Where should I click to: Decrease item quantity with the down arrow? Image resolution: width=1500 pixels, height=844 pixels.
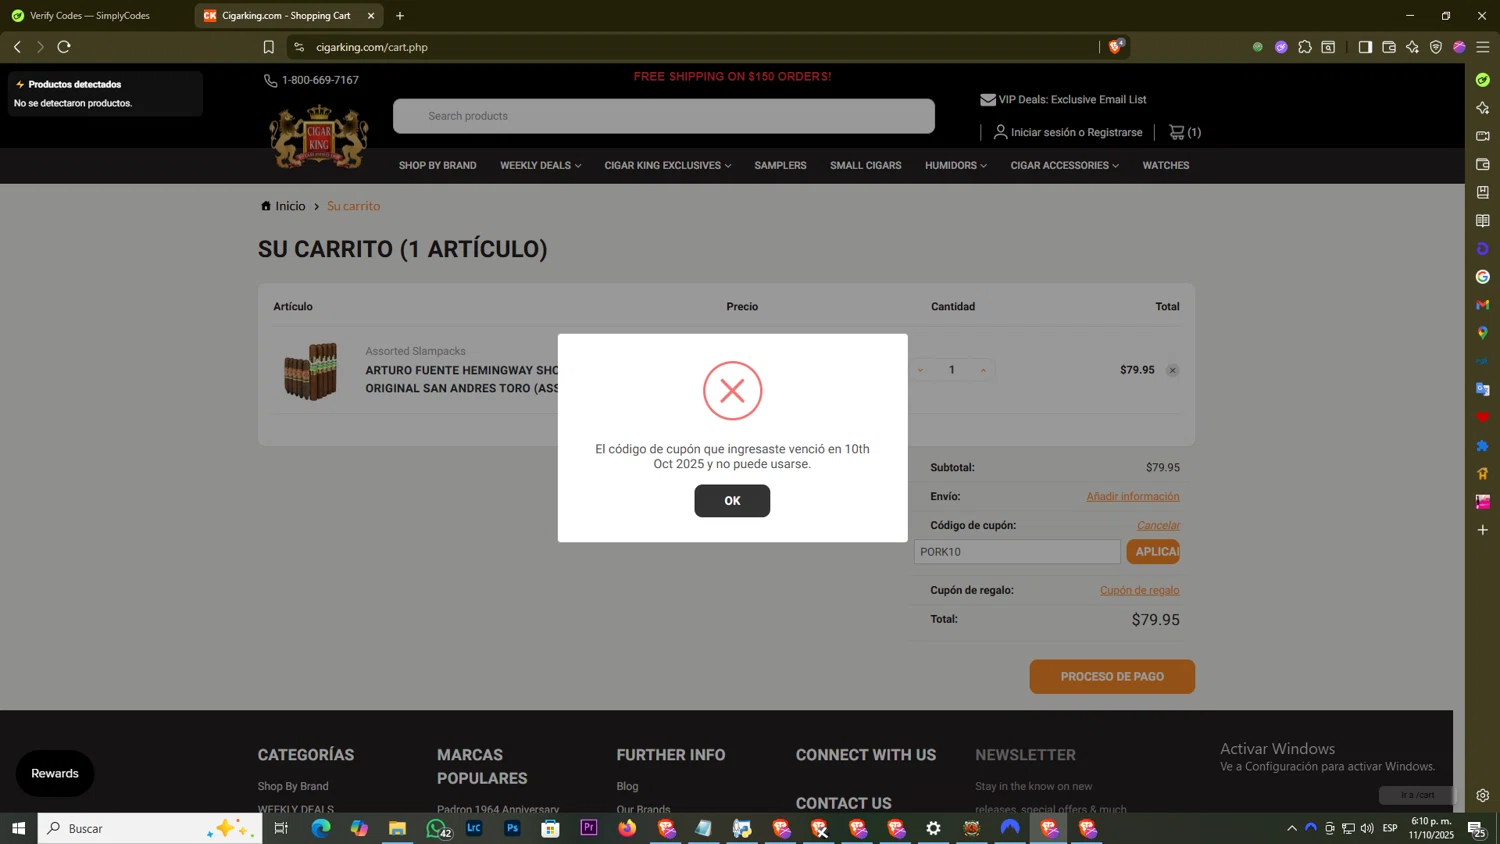pos(920,371)
